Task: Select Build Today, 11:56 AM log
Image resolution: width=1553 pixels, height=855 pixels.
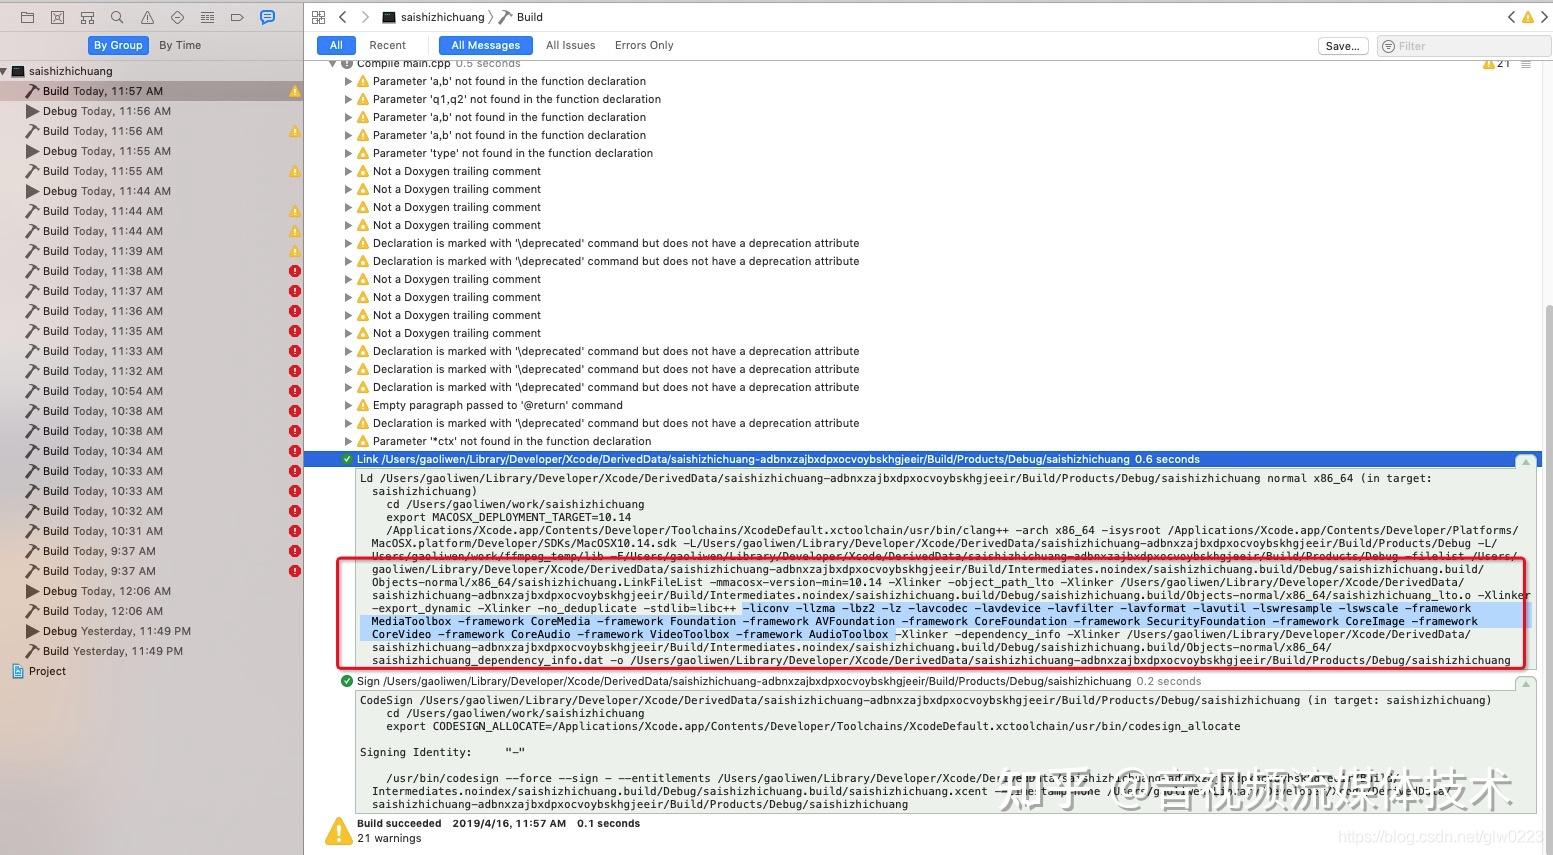Action: [152, 131]
